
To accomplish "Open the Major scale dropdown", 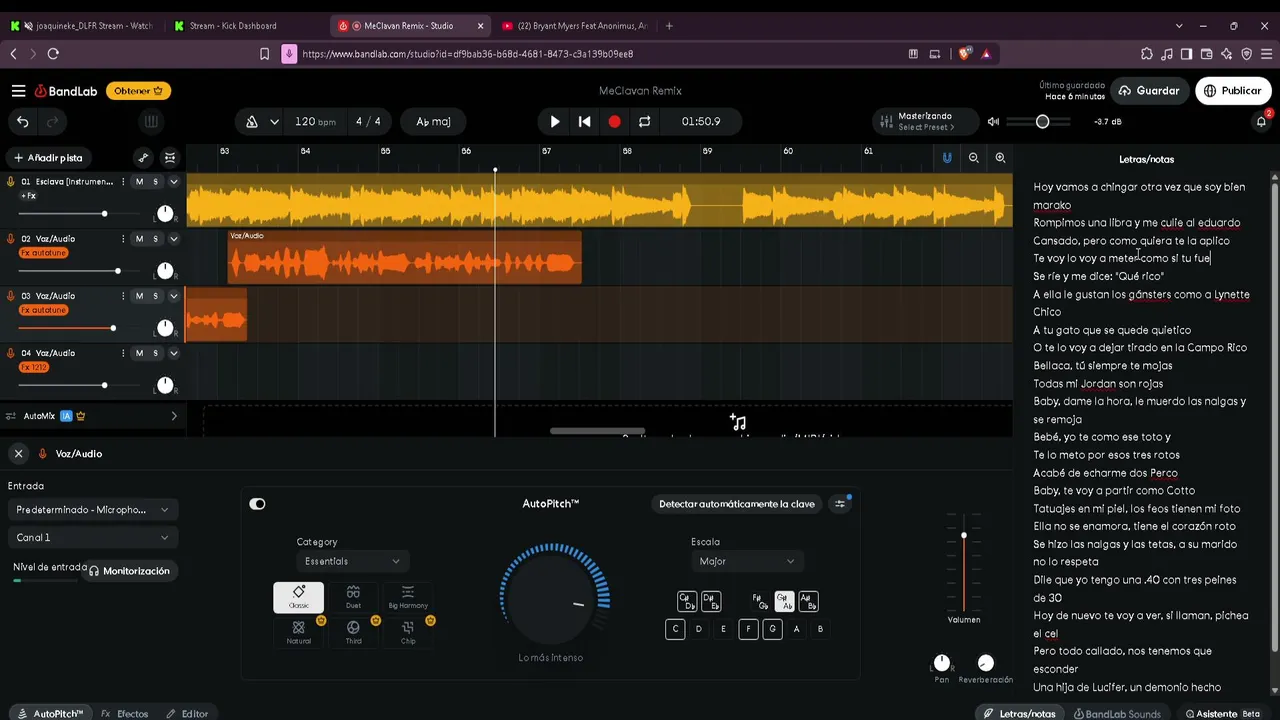I will coord(747,562).
